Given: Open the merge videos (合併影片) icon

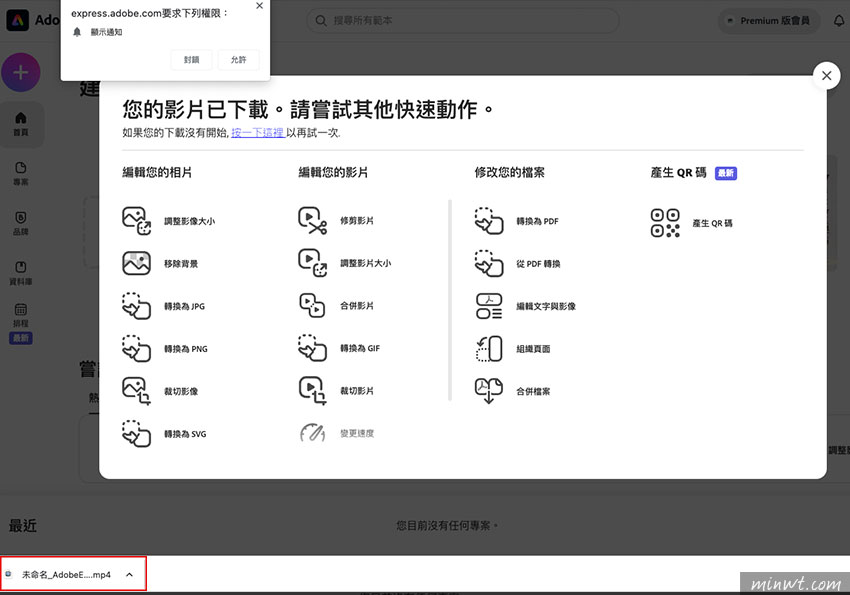Looking at the screenshot, I should point(313,305).
